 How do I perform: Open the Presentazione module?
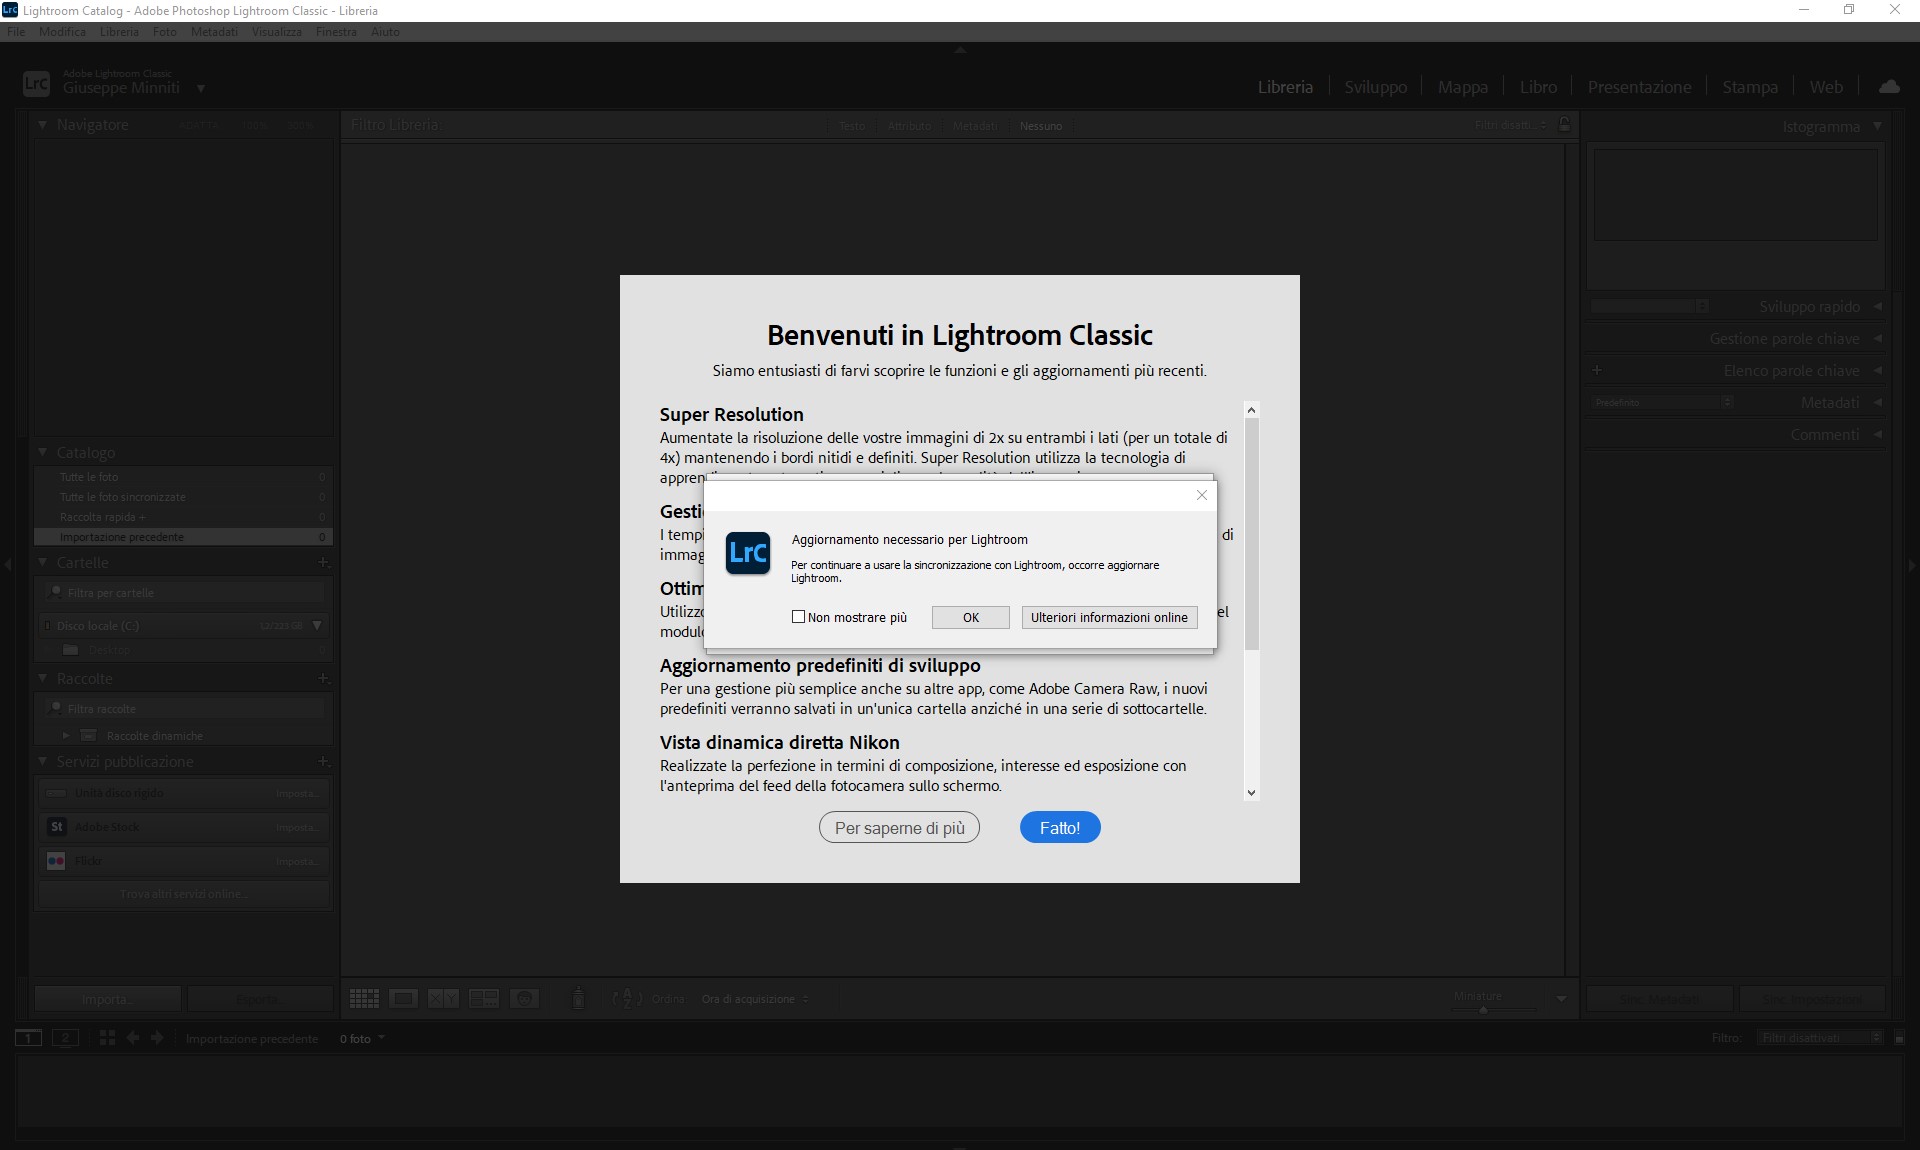pyautogui.click(x=1639, y=87)
